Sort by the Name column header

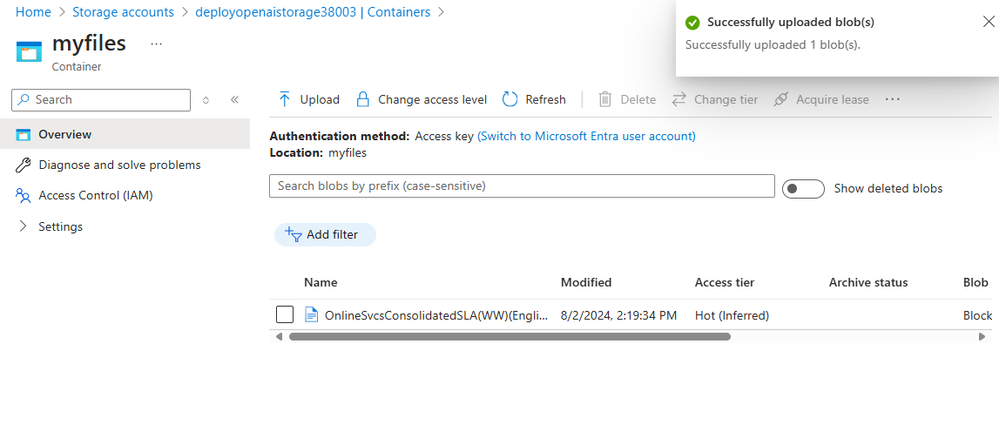pyautogui.click(x=320, y=282)
